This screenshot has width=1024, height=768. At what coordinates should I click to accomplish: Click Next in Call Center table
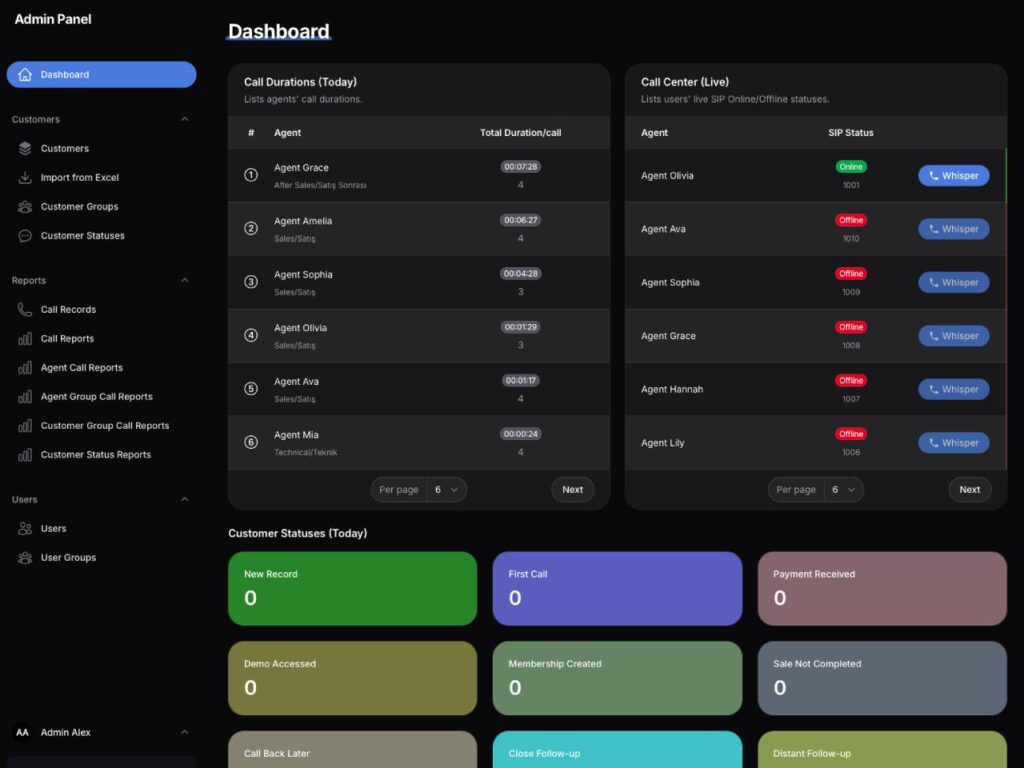click(x=970, y=490)
